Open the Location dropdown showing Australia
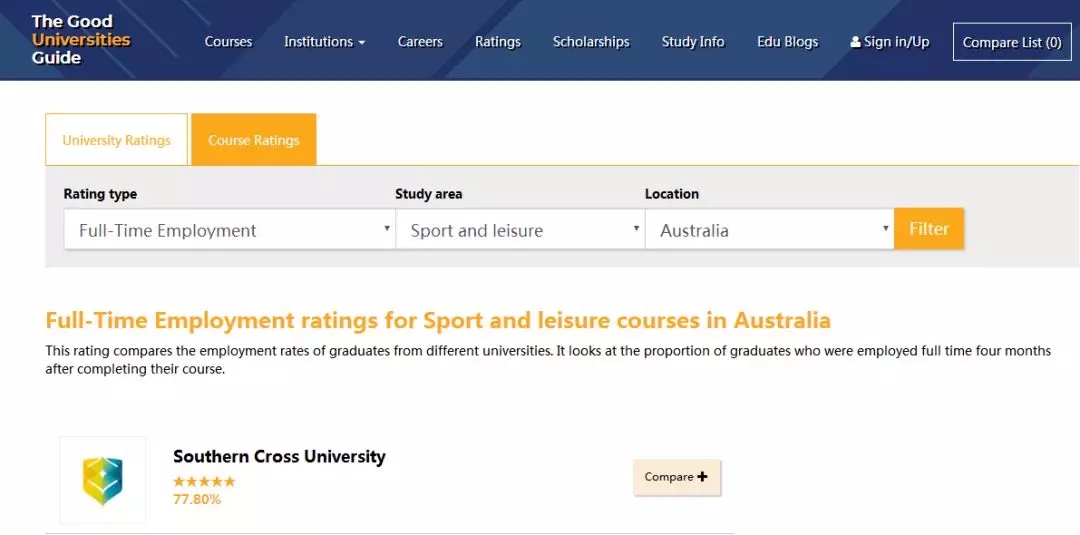The image size is (1080, 535). point(769,230)
